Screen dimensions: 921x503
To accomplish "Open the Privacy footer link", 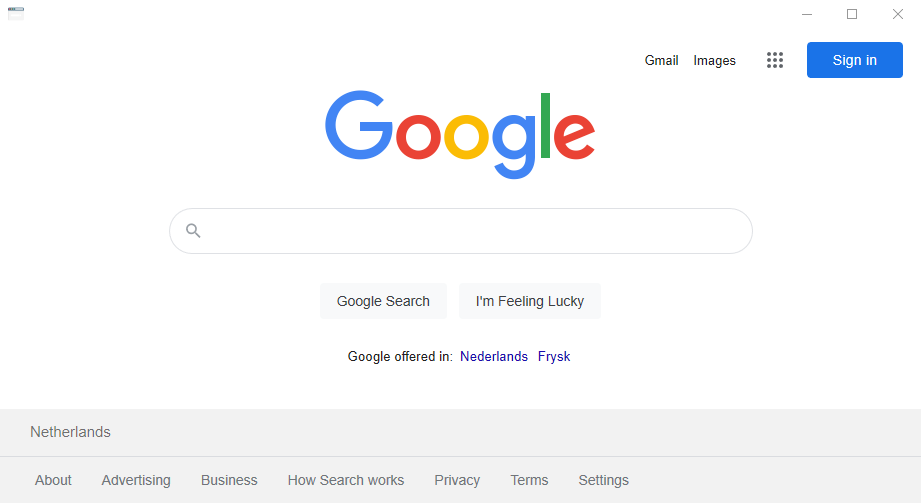I will (457, 480).
